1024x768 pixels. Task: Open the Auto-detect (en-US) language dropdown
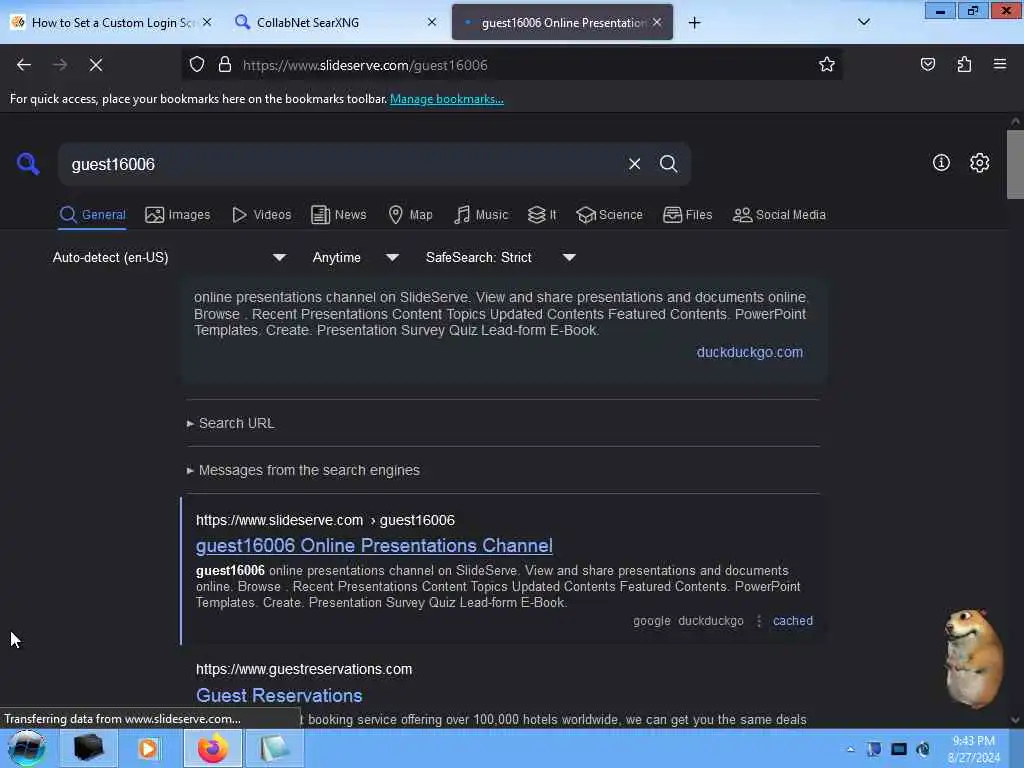(169, 257)
